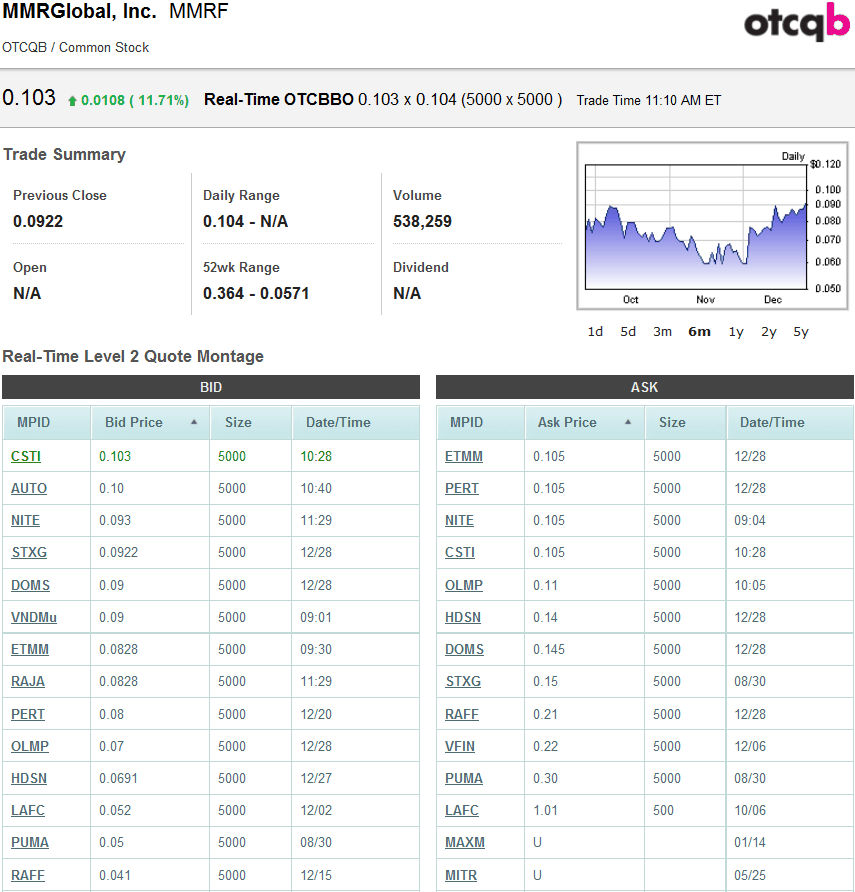Select the 6m chart range

(699, 332)
